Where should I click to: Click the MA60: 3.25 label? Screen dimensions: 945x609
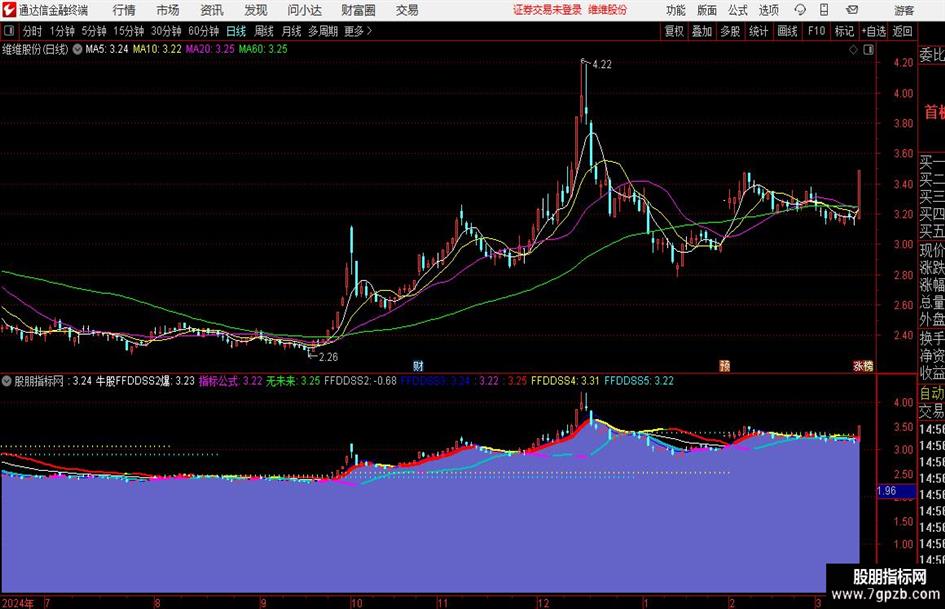click(263, 49)
